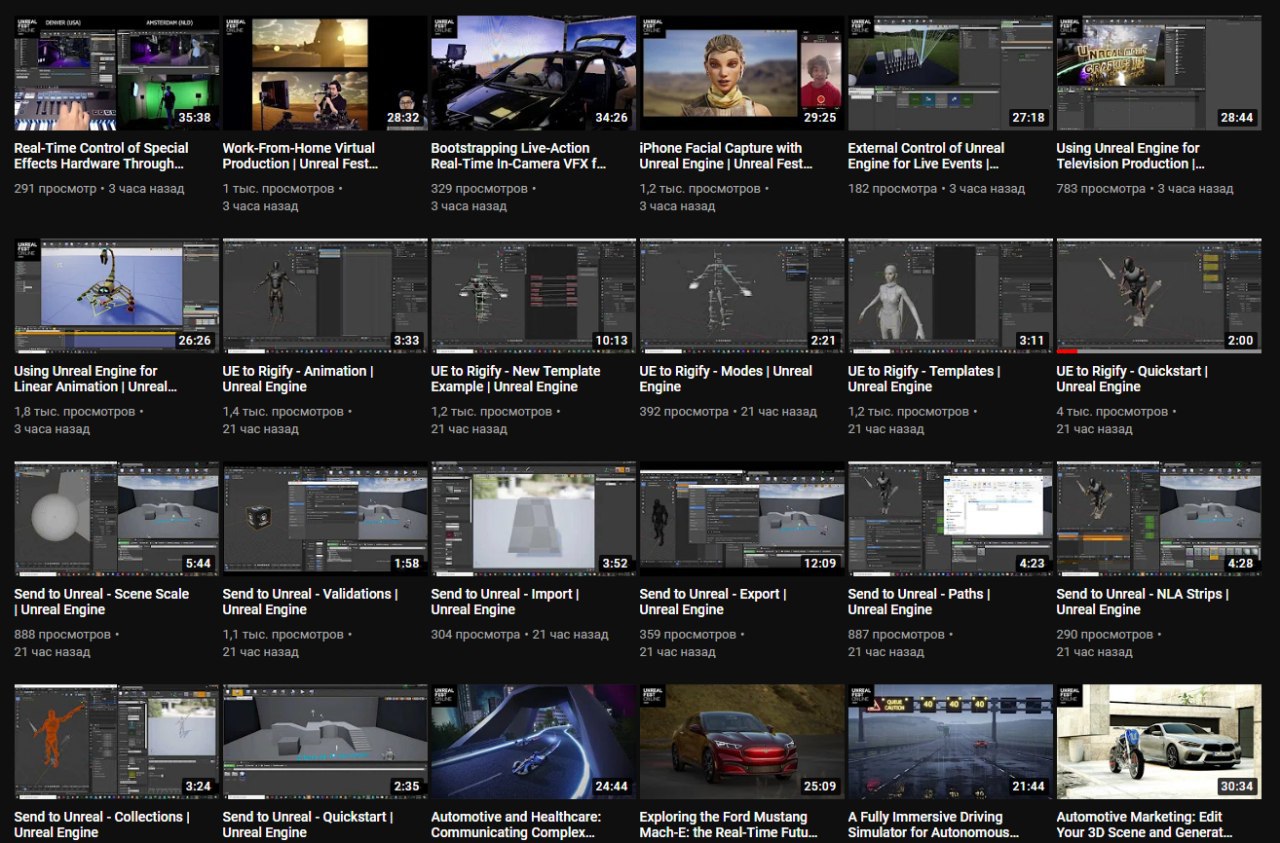Open the Send to Unreal Paths thumbnail
Screen dimensions: 1280x843
click(x=951, y=519)
